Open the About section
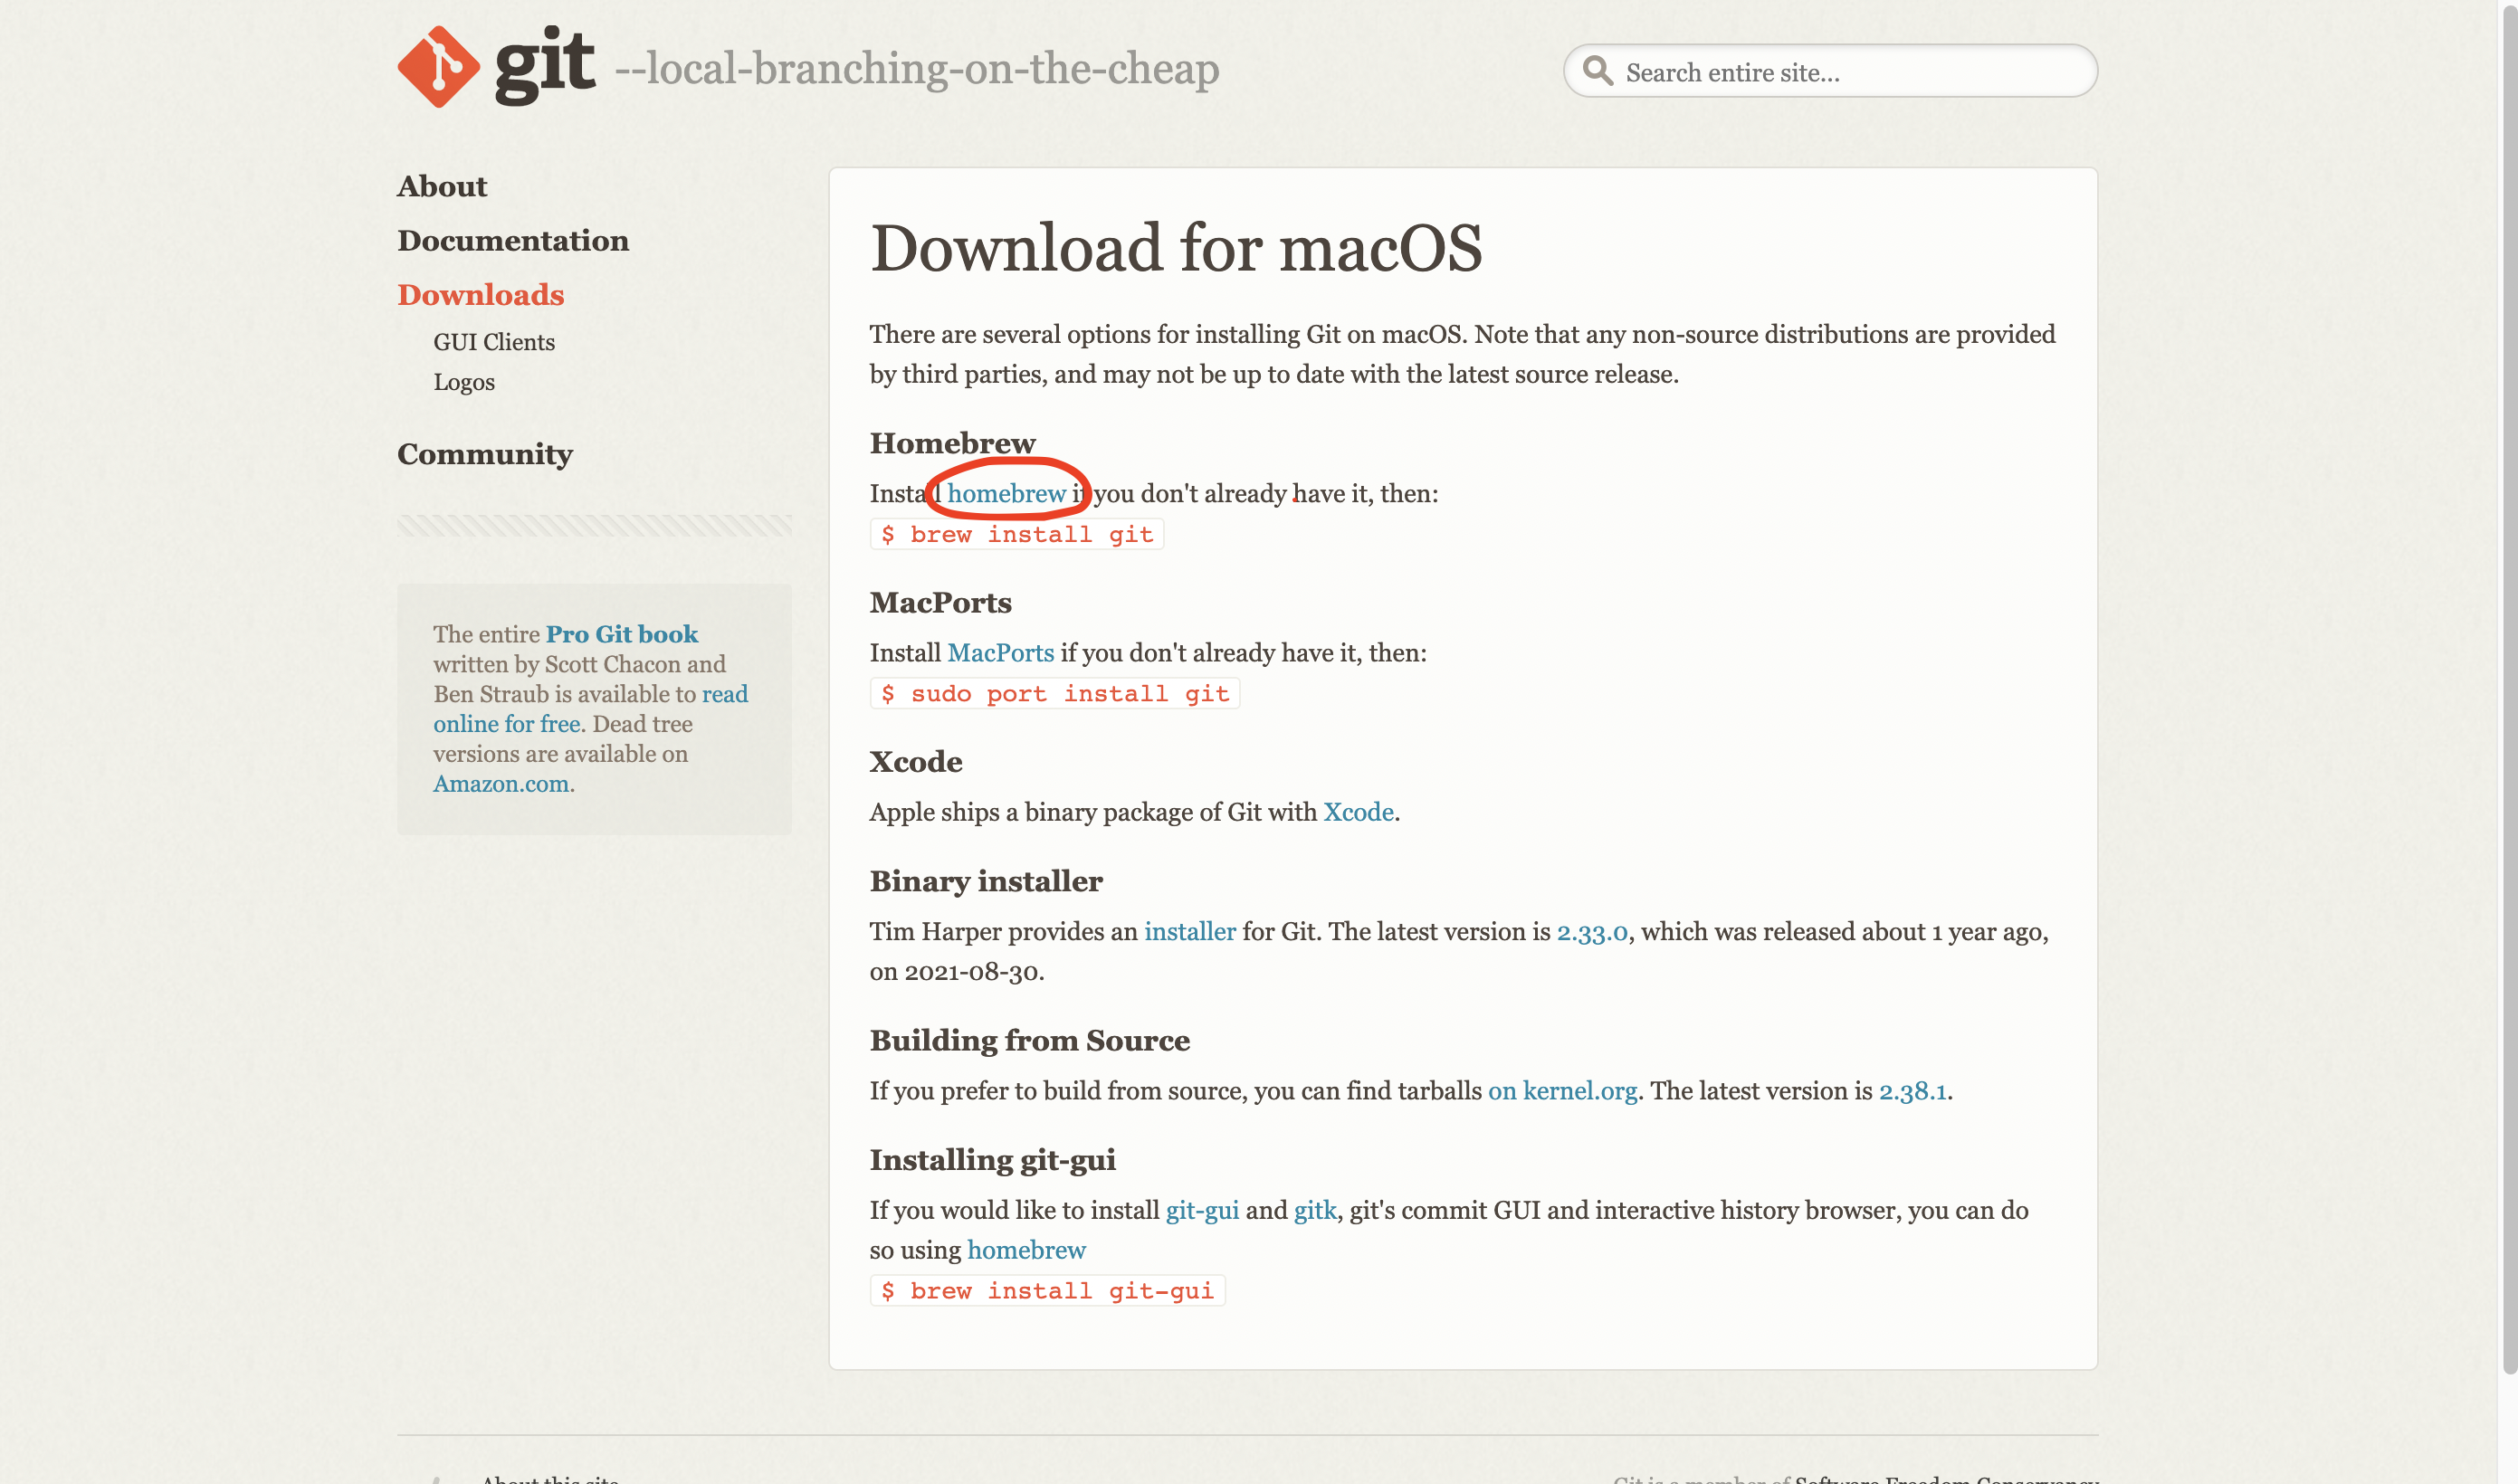This screenshot has height=1484, width=2518. [x=441, y=186]
